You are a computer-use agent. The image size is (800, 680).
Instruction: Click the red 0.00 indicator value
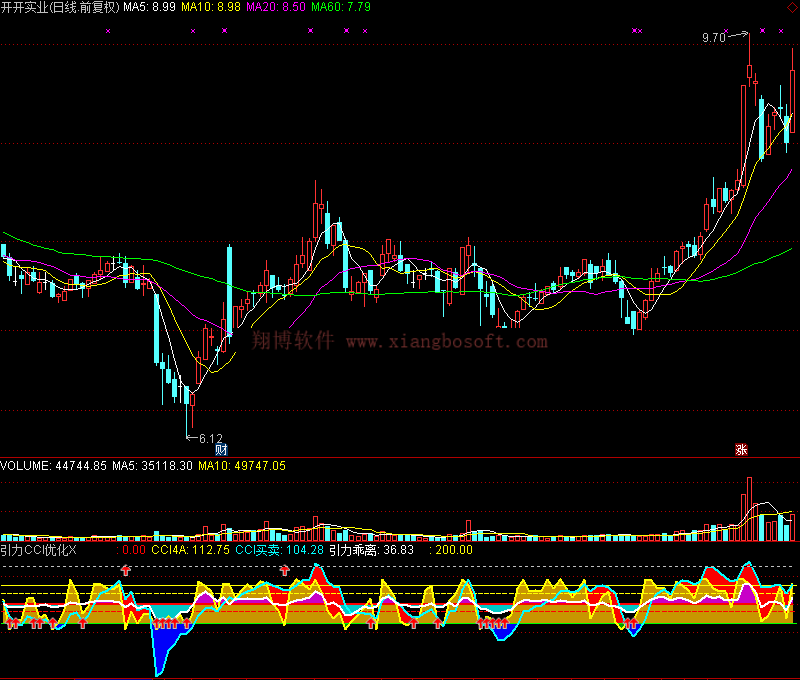(134, 550)
